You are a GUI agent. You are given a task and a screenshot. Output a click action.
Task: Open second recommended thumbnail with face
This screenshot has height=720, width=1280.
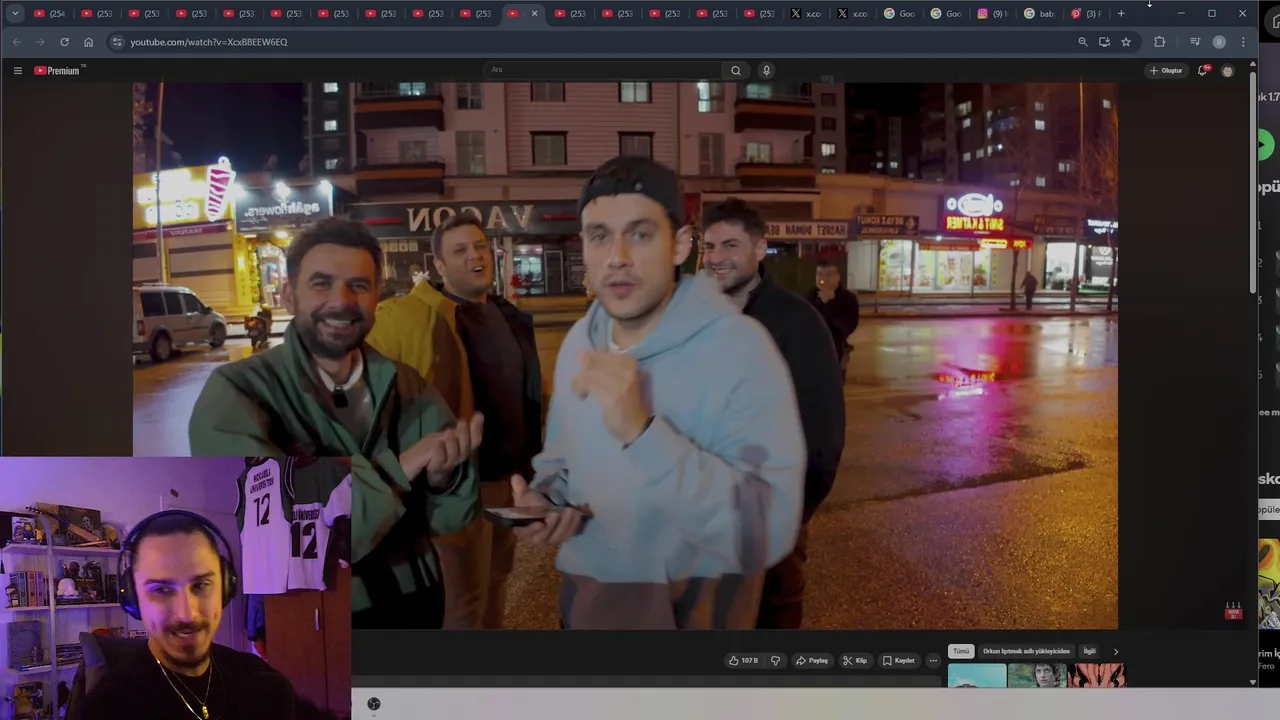(x=1037, y=676)
